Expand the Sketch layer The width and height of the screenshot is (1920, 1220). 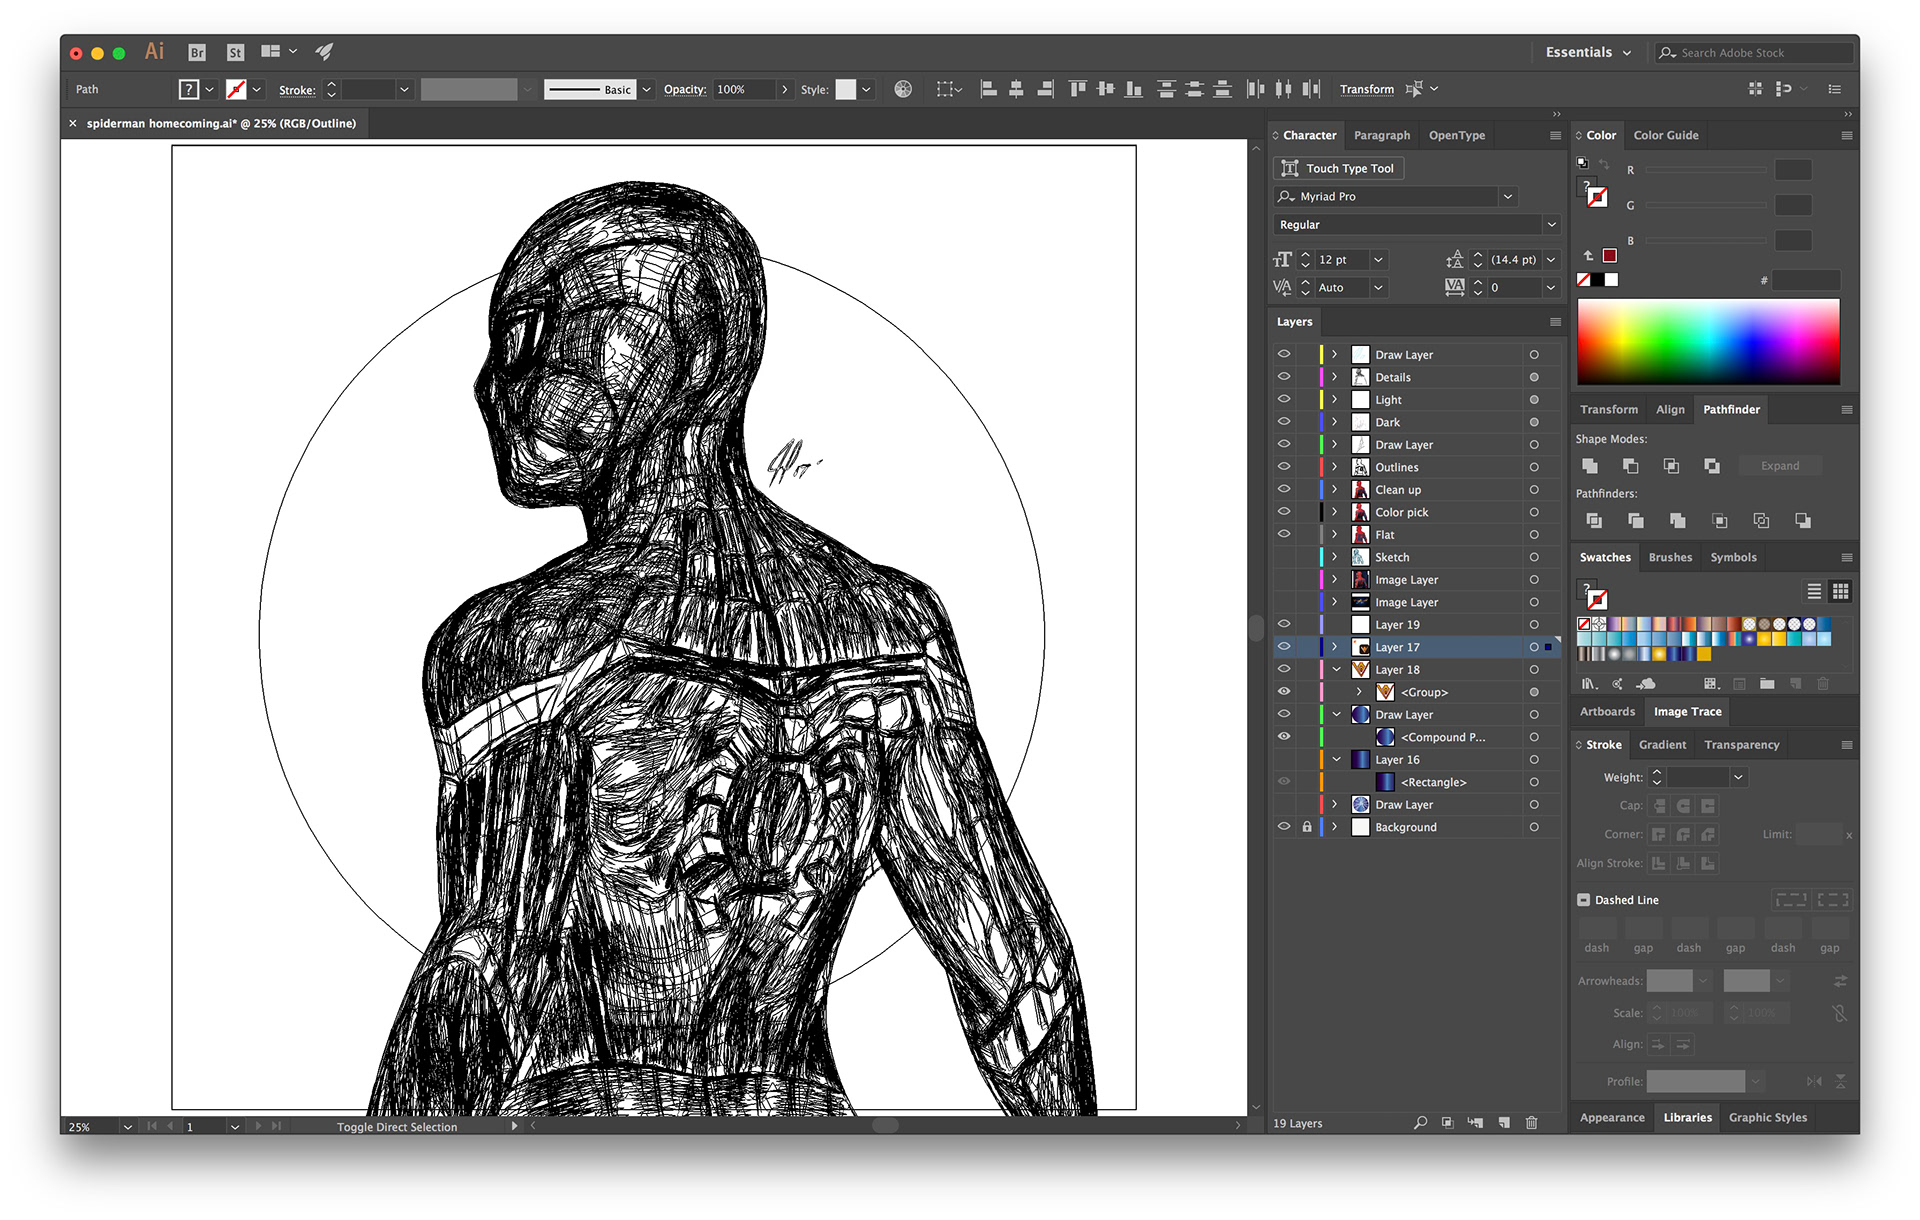point(1334,557)
